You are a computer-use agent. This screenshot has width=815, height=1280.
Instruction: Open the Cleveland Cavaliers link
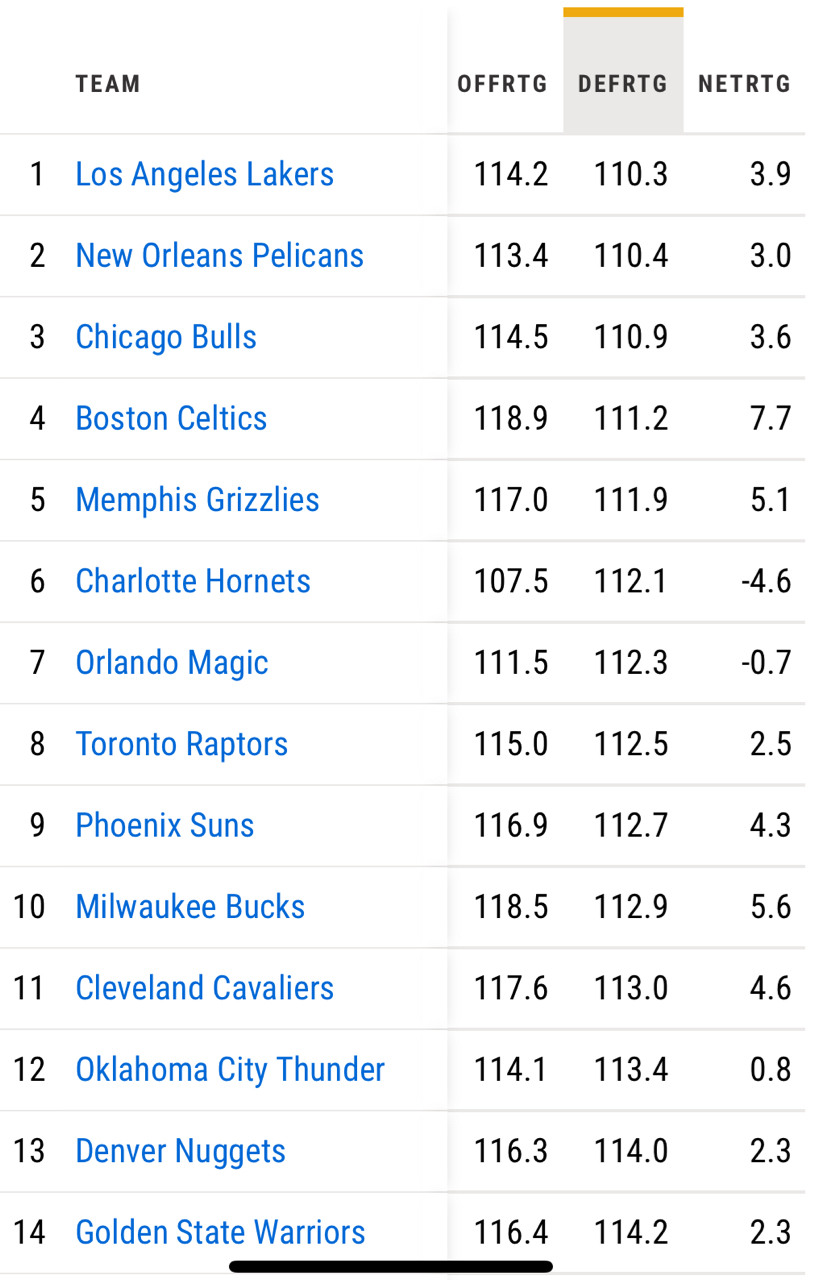tap(205, 988)
